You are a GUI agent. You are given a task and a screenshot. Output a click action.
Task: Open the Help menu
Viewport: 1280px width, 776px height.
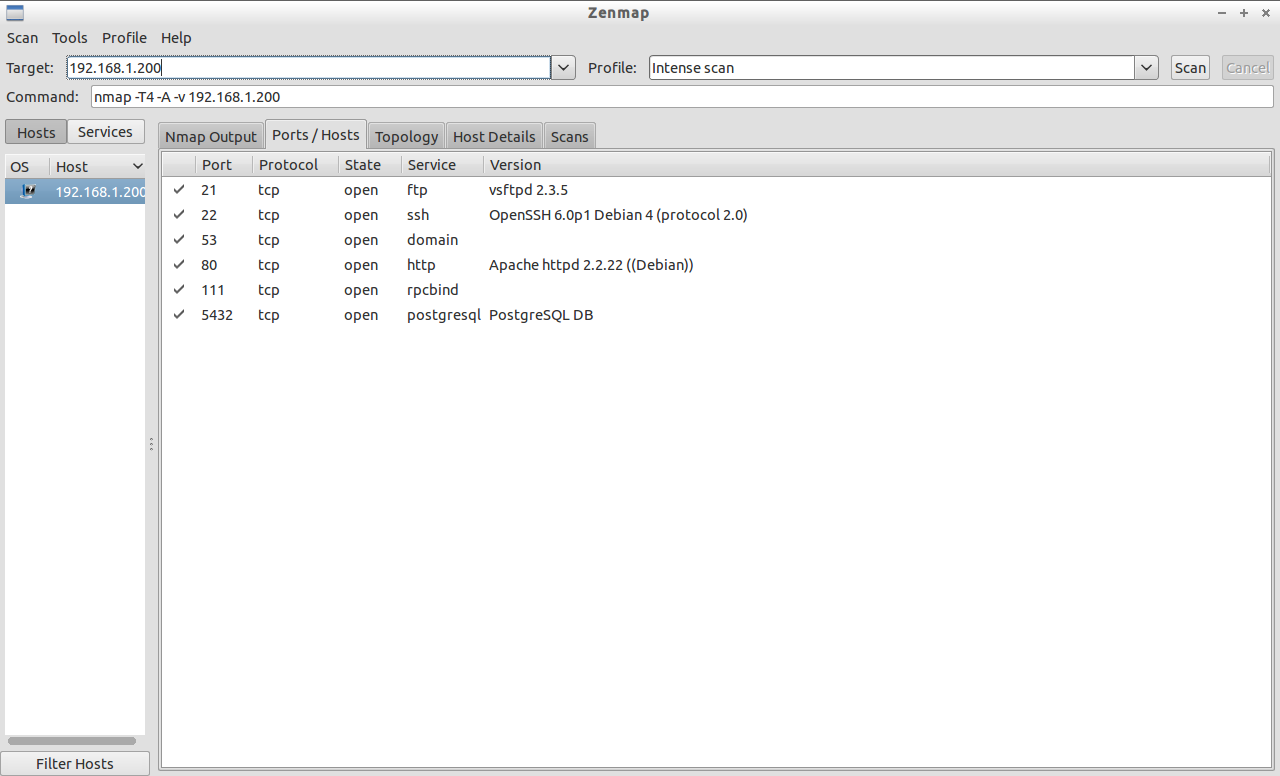click(176, 38)
